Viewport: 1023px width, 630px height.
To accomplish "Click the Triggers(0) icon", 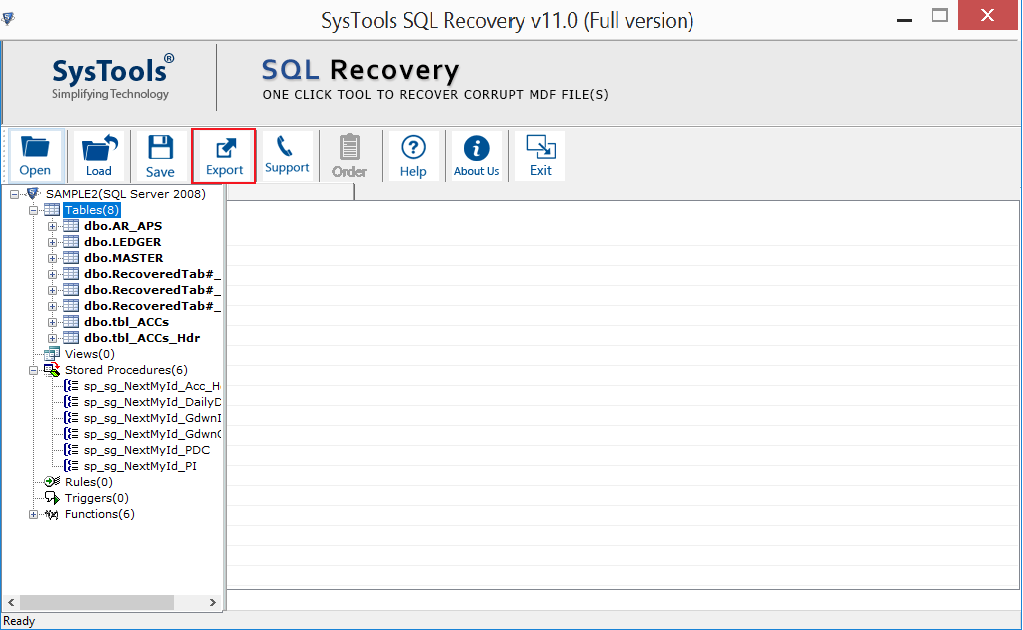I will tap(52, 498).
